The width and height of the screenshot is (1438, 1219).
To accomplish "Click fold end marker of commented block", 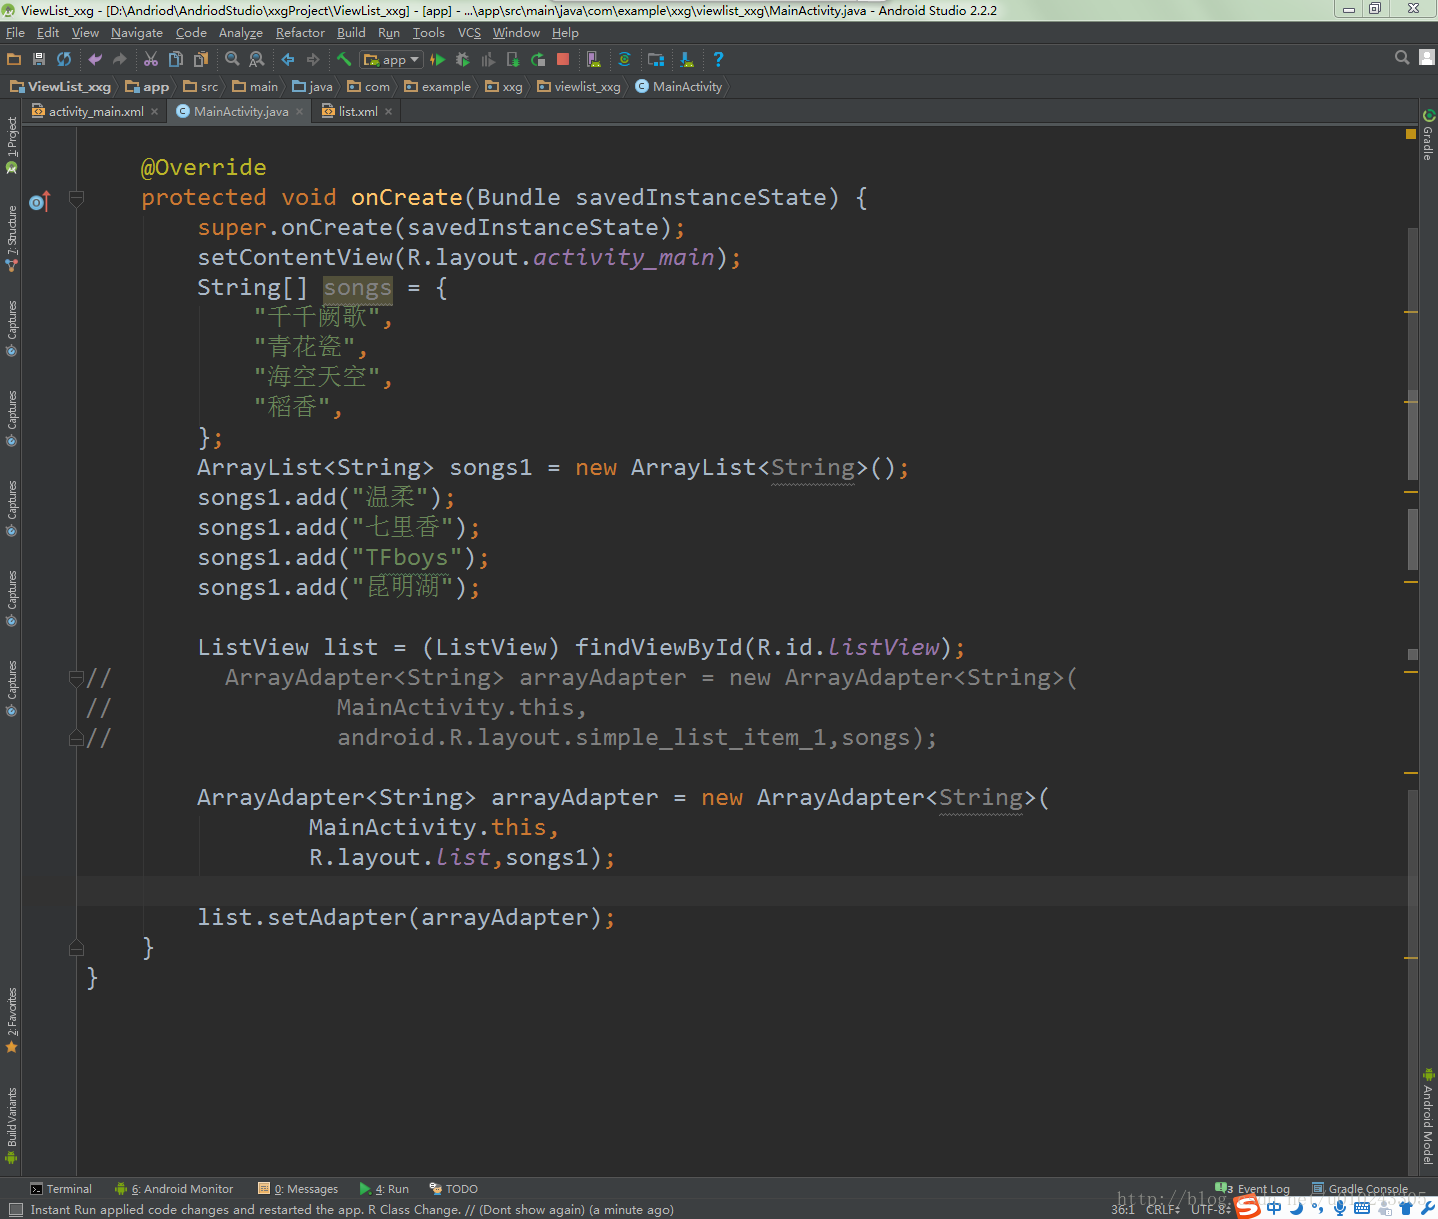I will (76, 738).
